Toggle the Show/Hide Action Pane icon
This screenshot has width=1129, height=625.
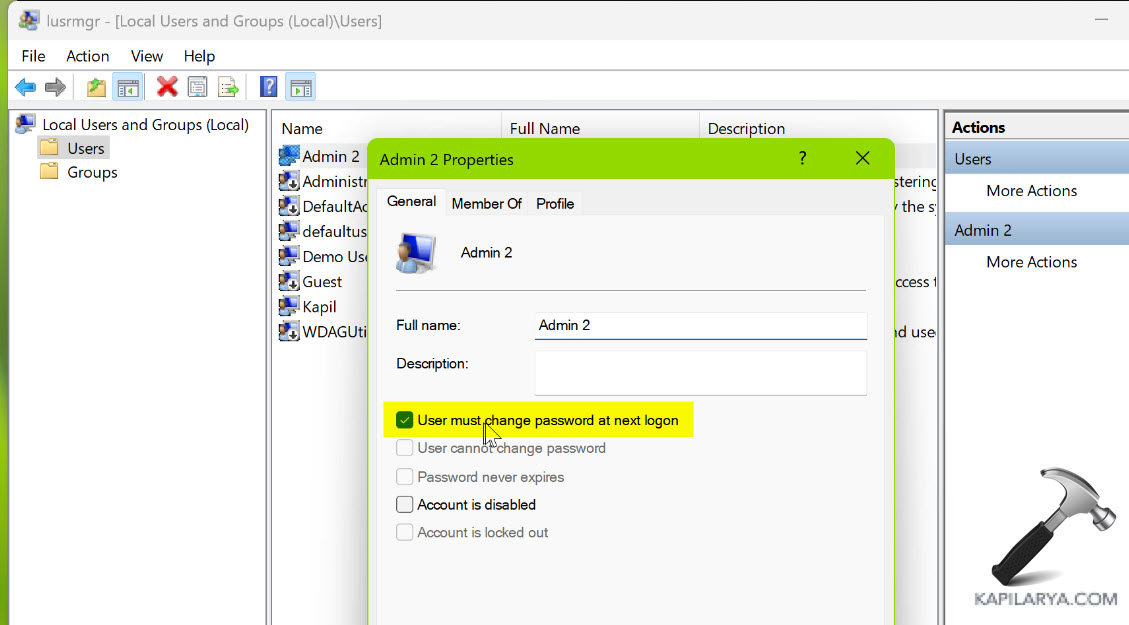[300, 87]
